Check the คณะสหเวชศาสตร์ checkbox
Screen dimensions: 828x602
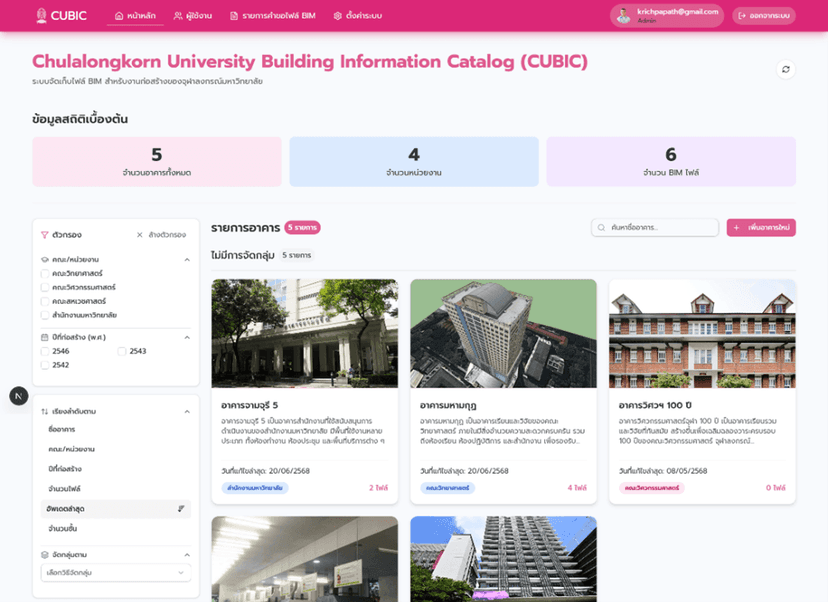[45, 302]
